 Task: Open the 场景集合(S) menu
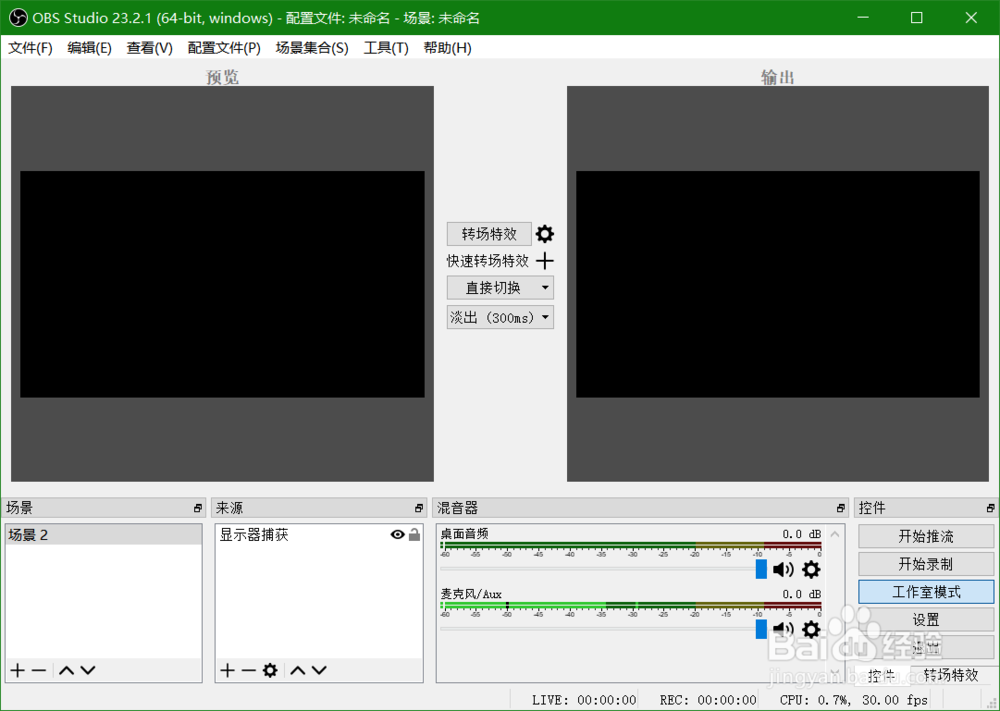[x=312, y=48]
